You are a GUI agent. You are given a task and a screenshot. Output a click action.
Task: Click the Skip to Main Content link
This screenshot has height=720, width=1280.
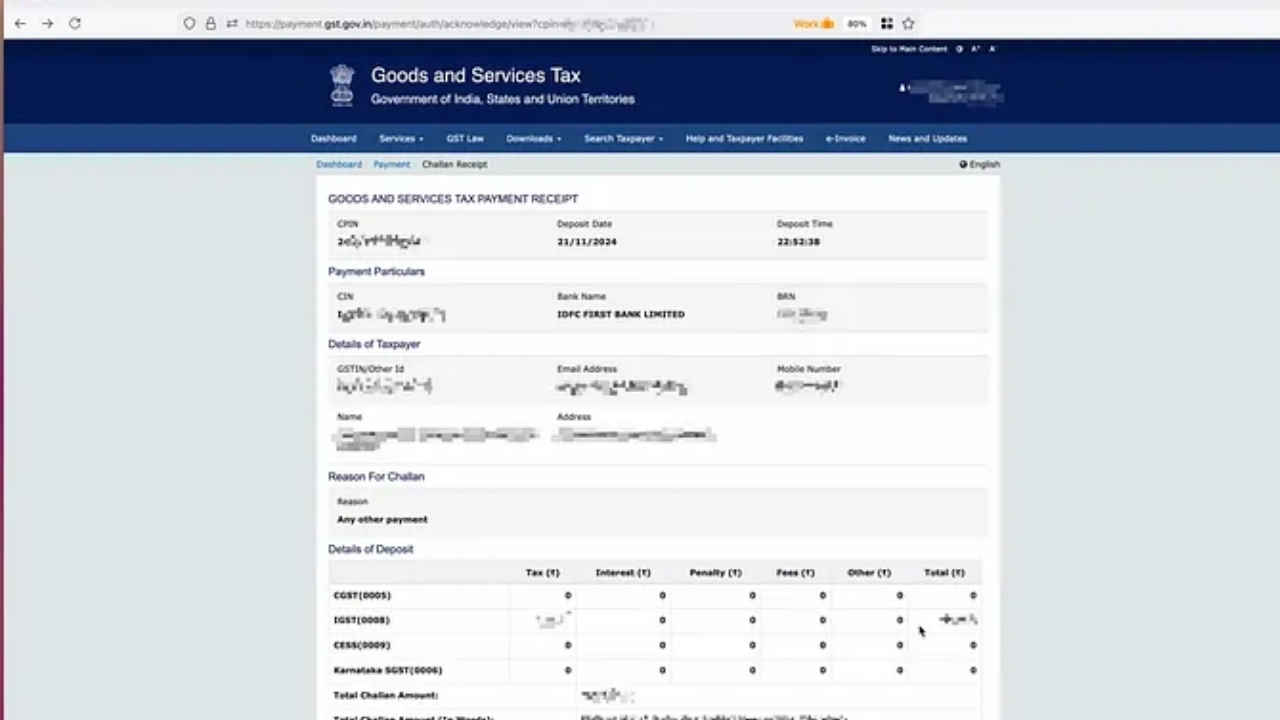coord(908,49)
